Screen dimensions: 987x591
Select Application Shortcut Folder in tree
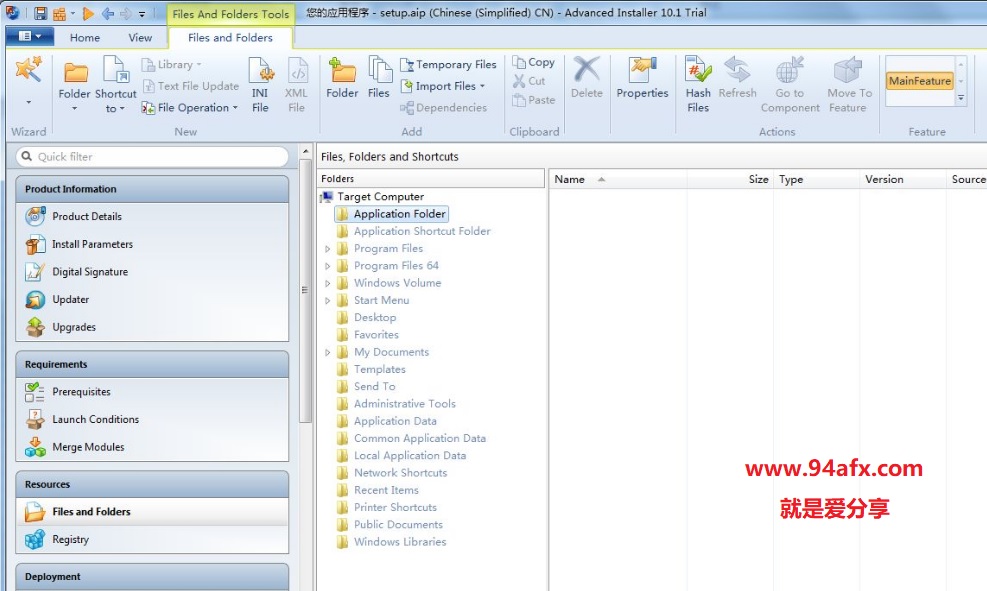[x=414, y=232]
